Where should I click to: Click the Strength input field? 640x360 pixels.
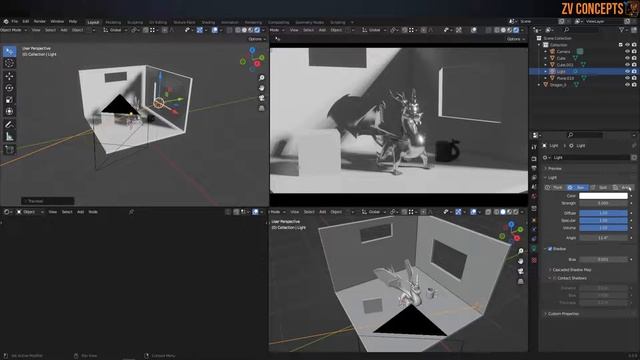pos(603,204)
